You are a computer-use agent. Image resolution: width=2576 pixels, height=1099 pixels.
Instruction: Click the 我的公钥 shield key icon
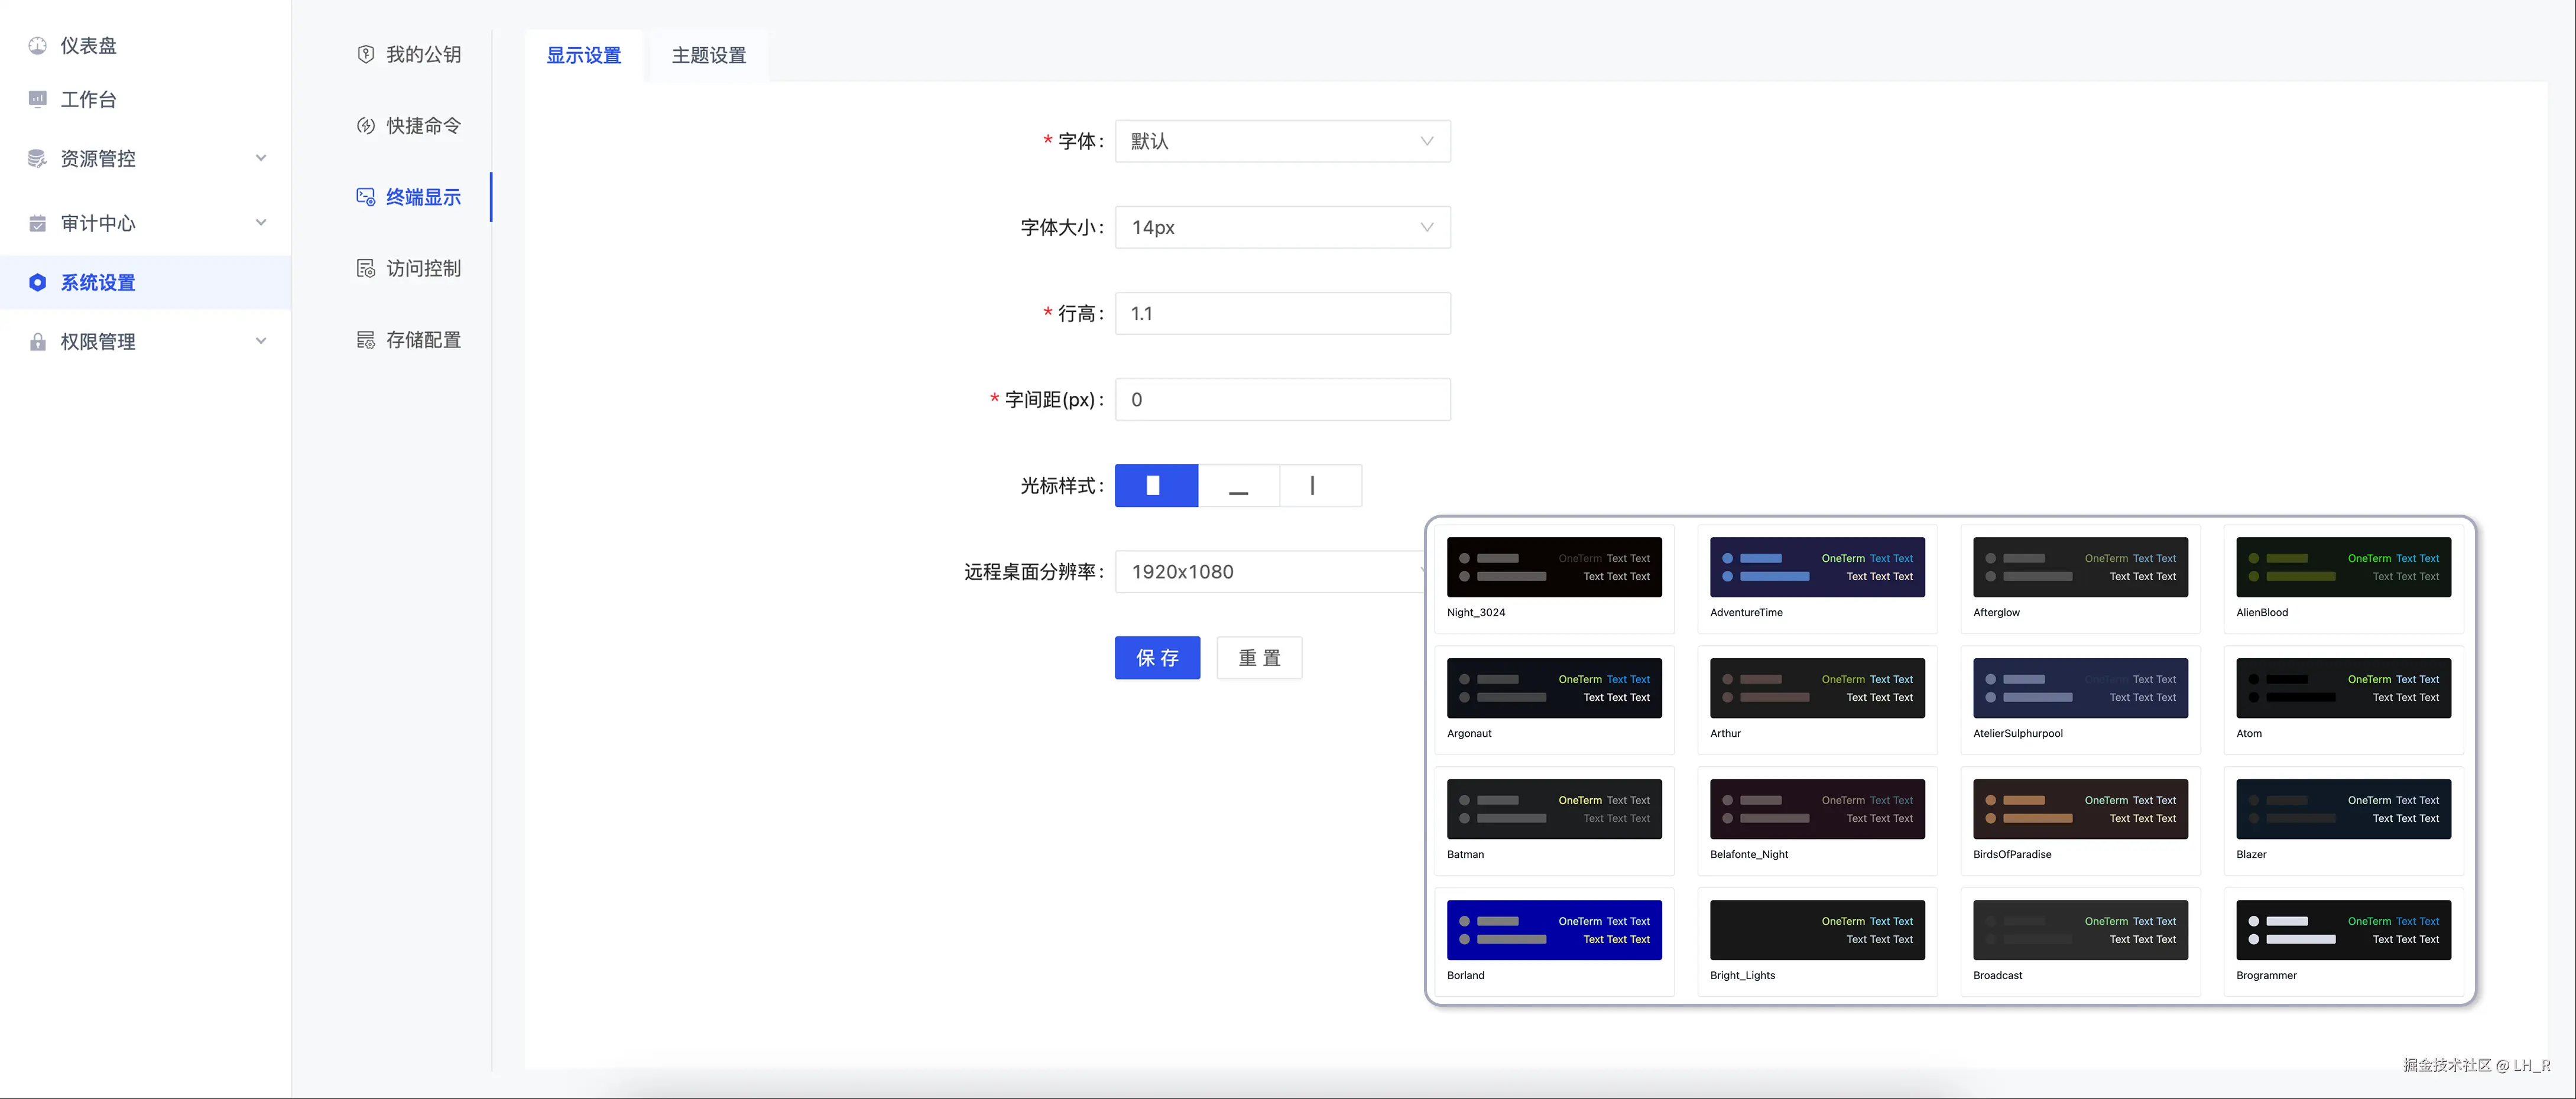point(366,54)
